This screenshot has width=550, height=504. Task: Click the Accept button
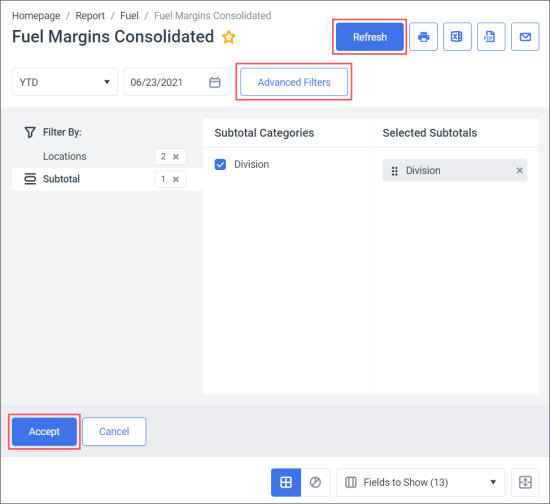click(44, 431)
